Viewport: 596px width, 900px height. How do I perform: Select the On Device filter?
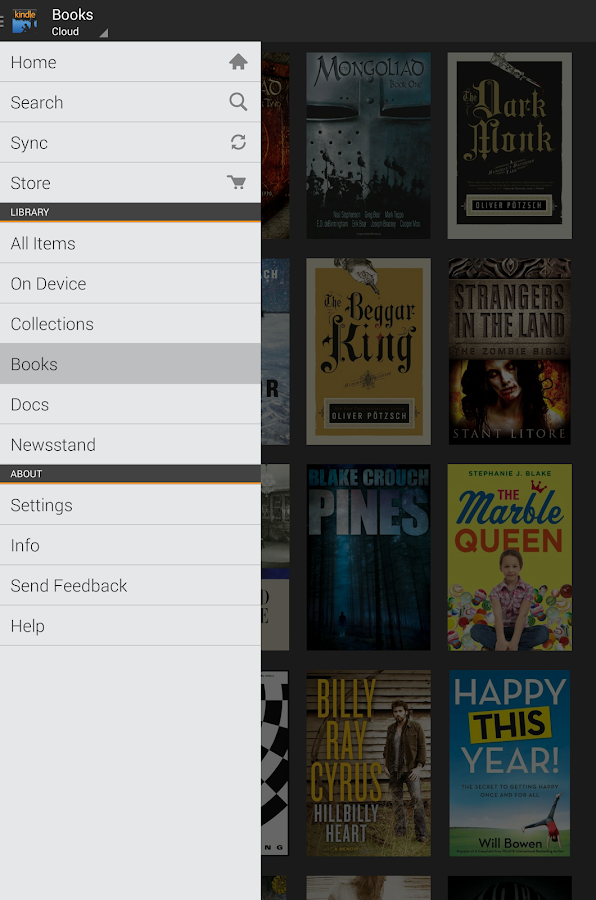130,284
